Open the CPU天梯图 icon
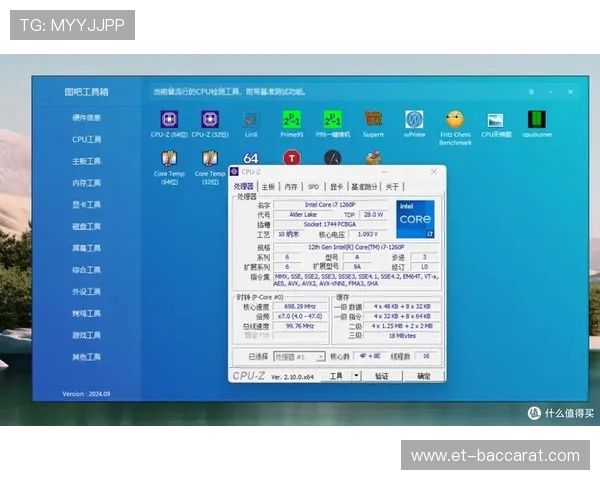Screen dimensions: 600x480 [x=496, y=120]
